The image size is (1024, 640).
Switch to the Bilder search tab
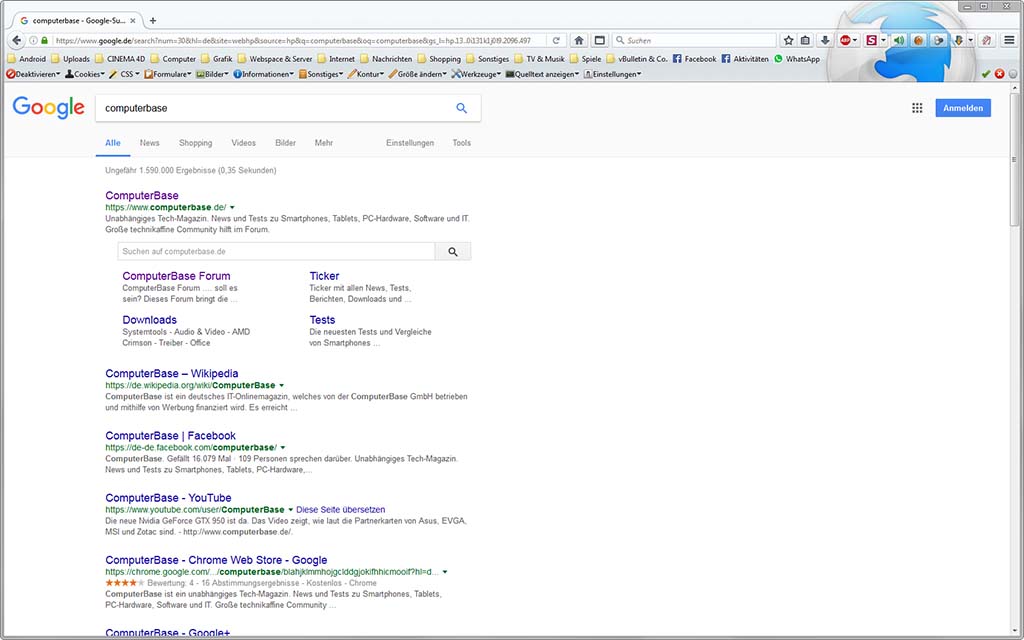285,143
